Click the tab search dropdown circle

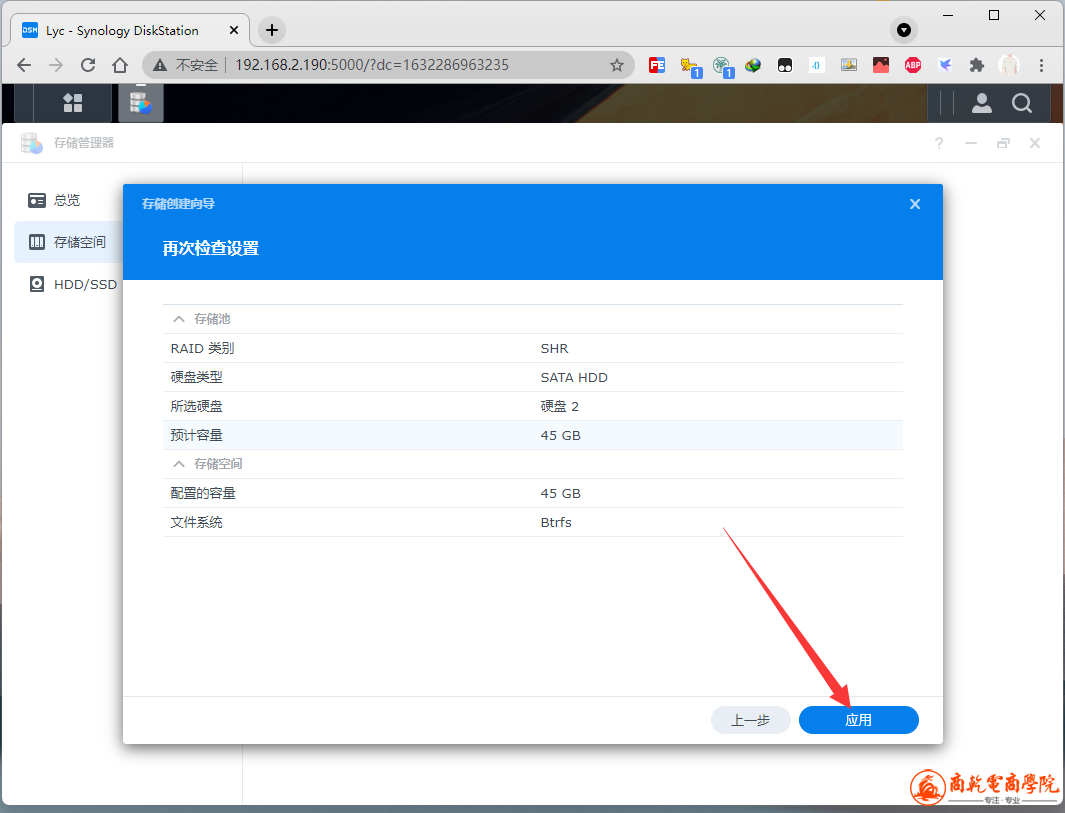[904, 30]
